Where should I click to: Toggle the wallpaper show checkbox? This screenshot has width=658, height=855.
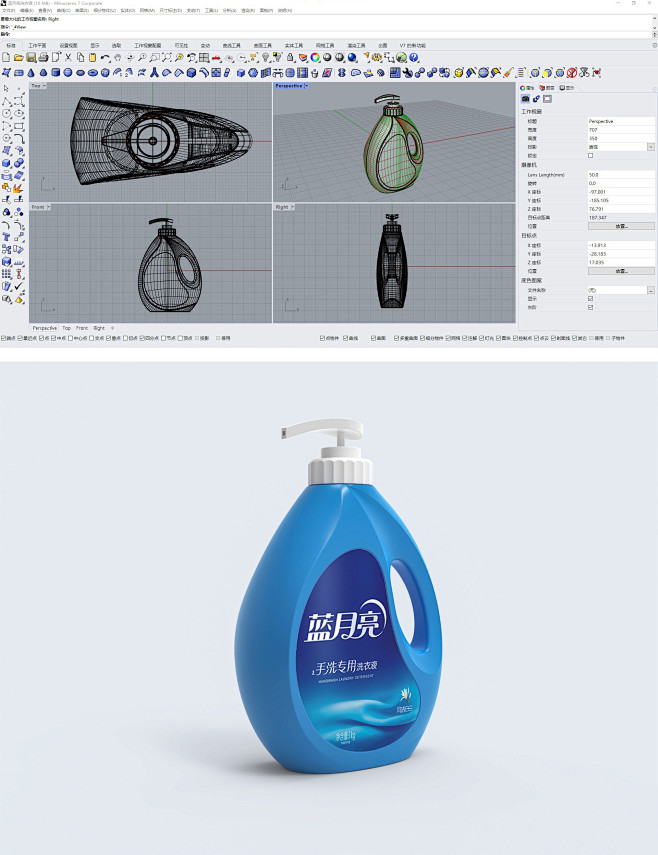pos(590,298)
